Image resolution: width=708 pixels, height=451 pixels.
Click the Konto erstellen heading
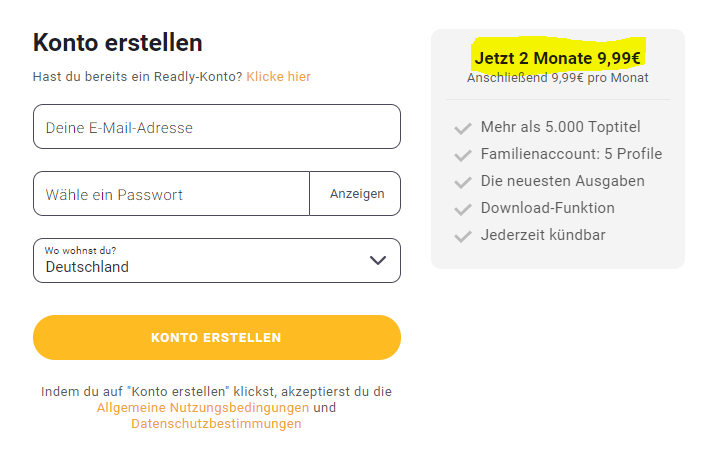click(x=118, y=42)
